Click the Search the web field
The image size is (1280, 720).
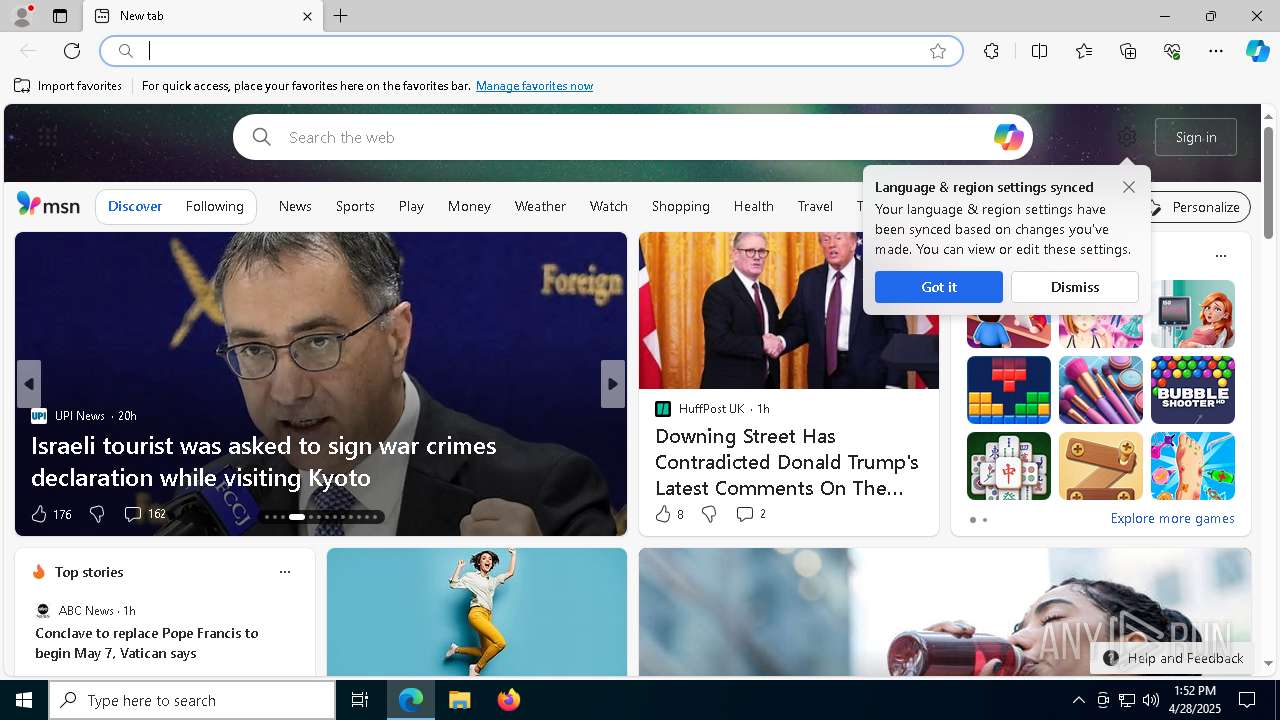(x=633, y=137)
